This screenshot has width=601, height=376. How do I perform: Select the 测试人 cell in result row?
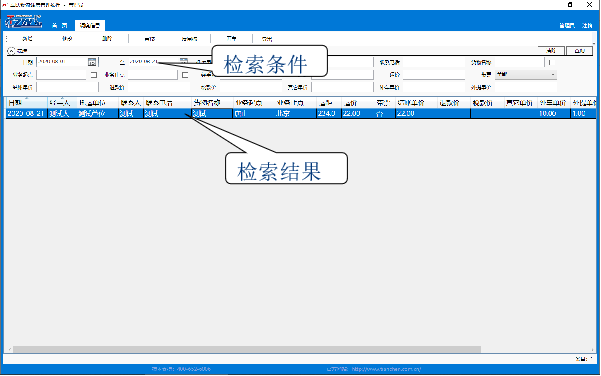pyautogui.click(x=62, y=113)
